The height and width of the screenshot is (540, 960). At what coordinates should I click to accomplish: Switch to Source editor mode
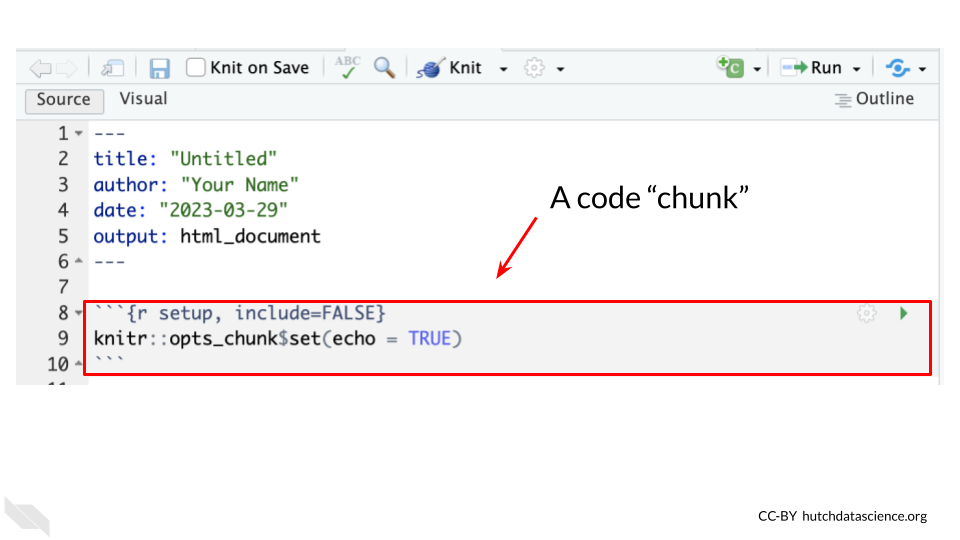point(64,100)
